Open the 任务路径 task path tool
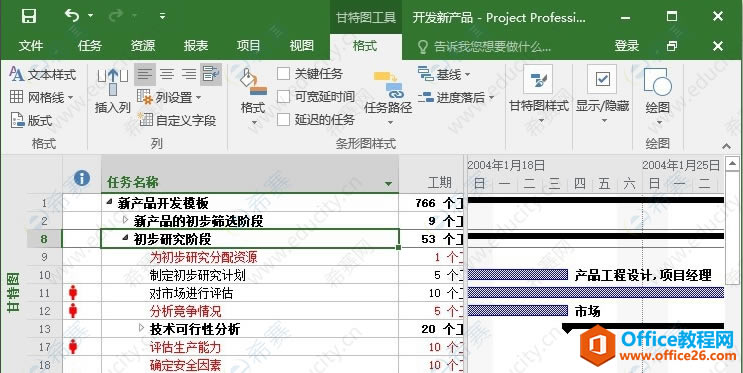The image size is (743, 373). coord(388,97)
